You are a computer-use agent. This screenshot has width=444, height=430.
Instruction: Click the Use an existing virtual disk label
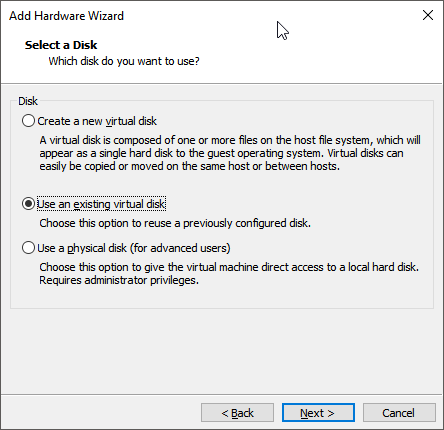[x=101, y=204]
